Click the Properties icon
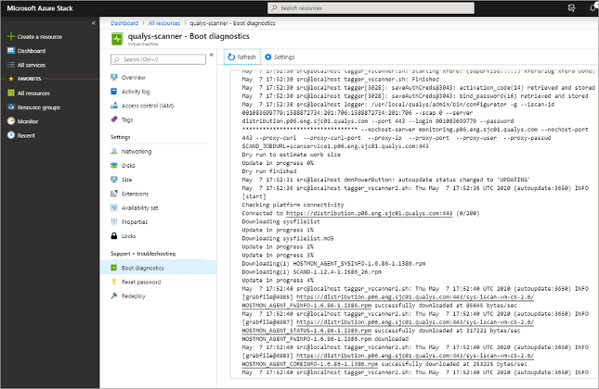599x389 pixels. click(114, 222)
